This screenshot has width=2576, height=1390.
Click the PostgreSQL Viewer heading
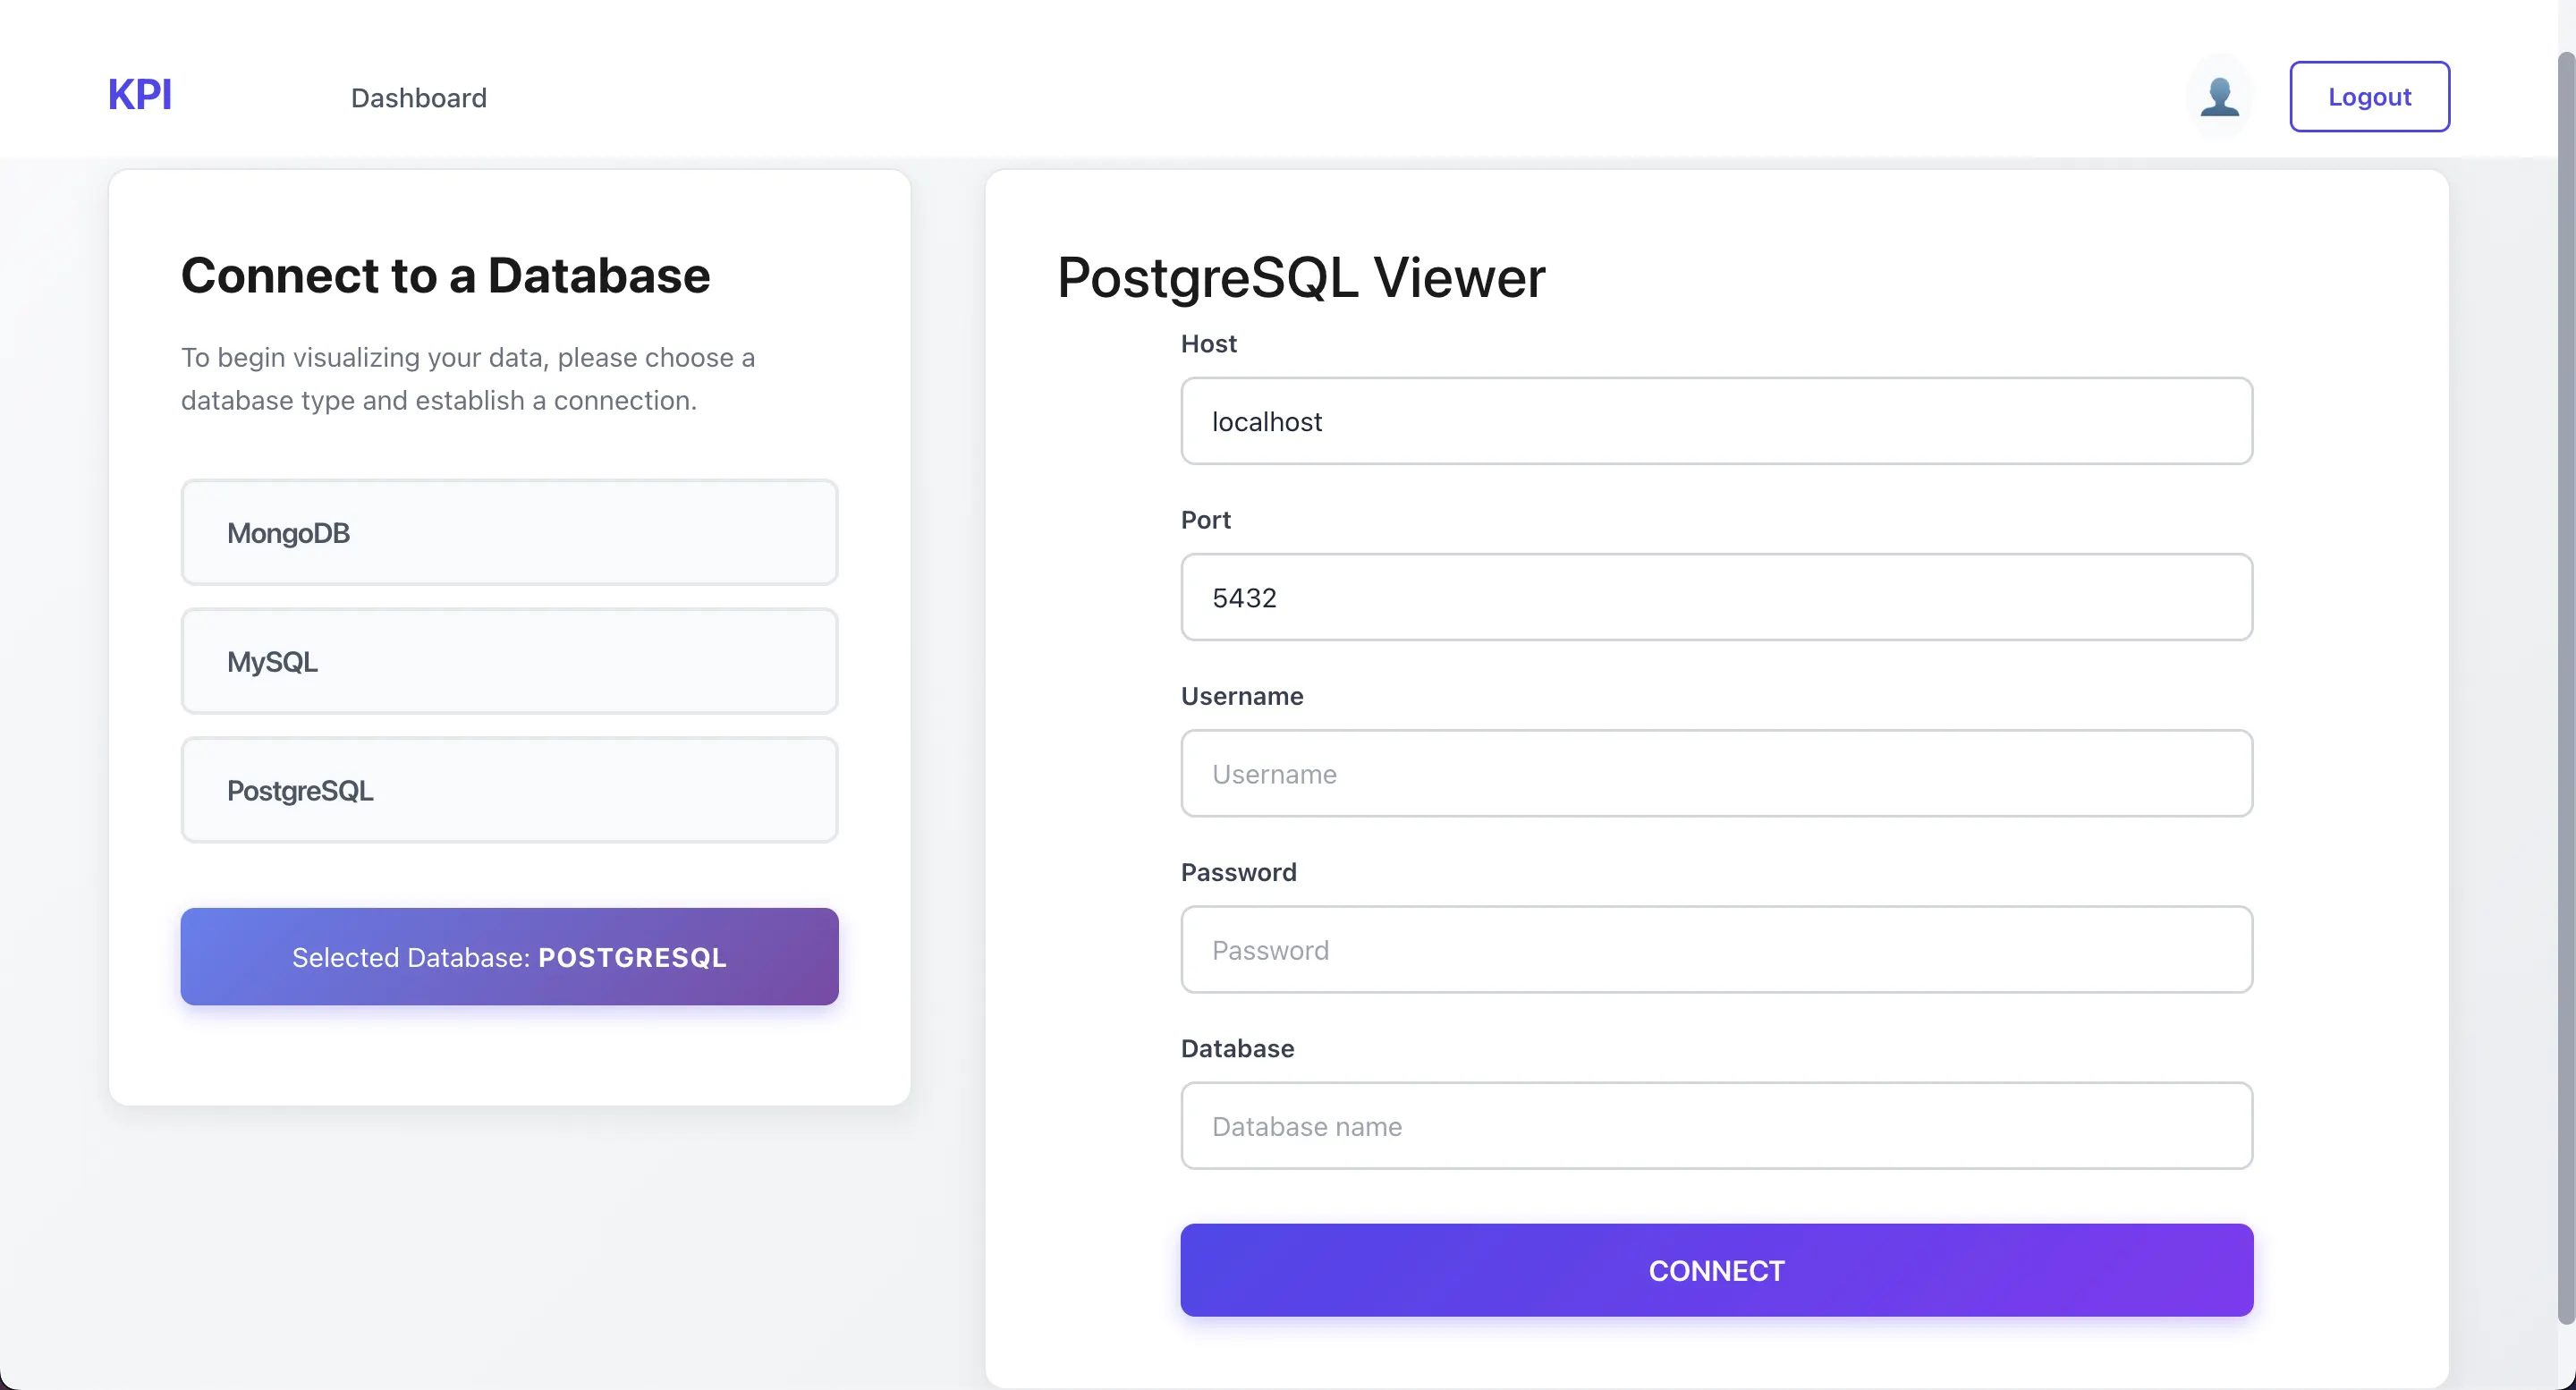point(1300,277)
